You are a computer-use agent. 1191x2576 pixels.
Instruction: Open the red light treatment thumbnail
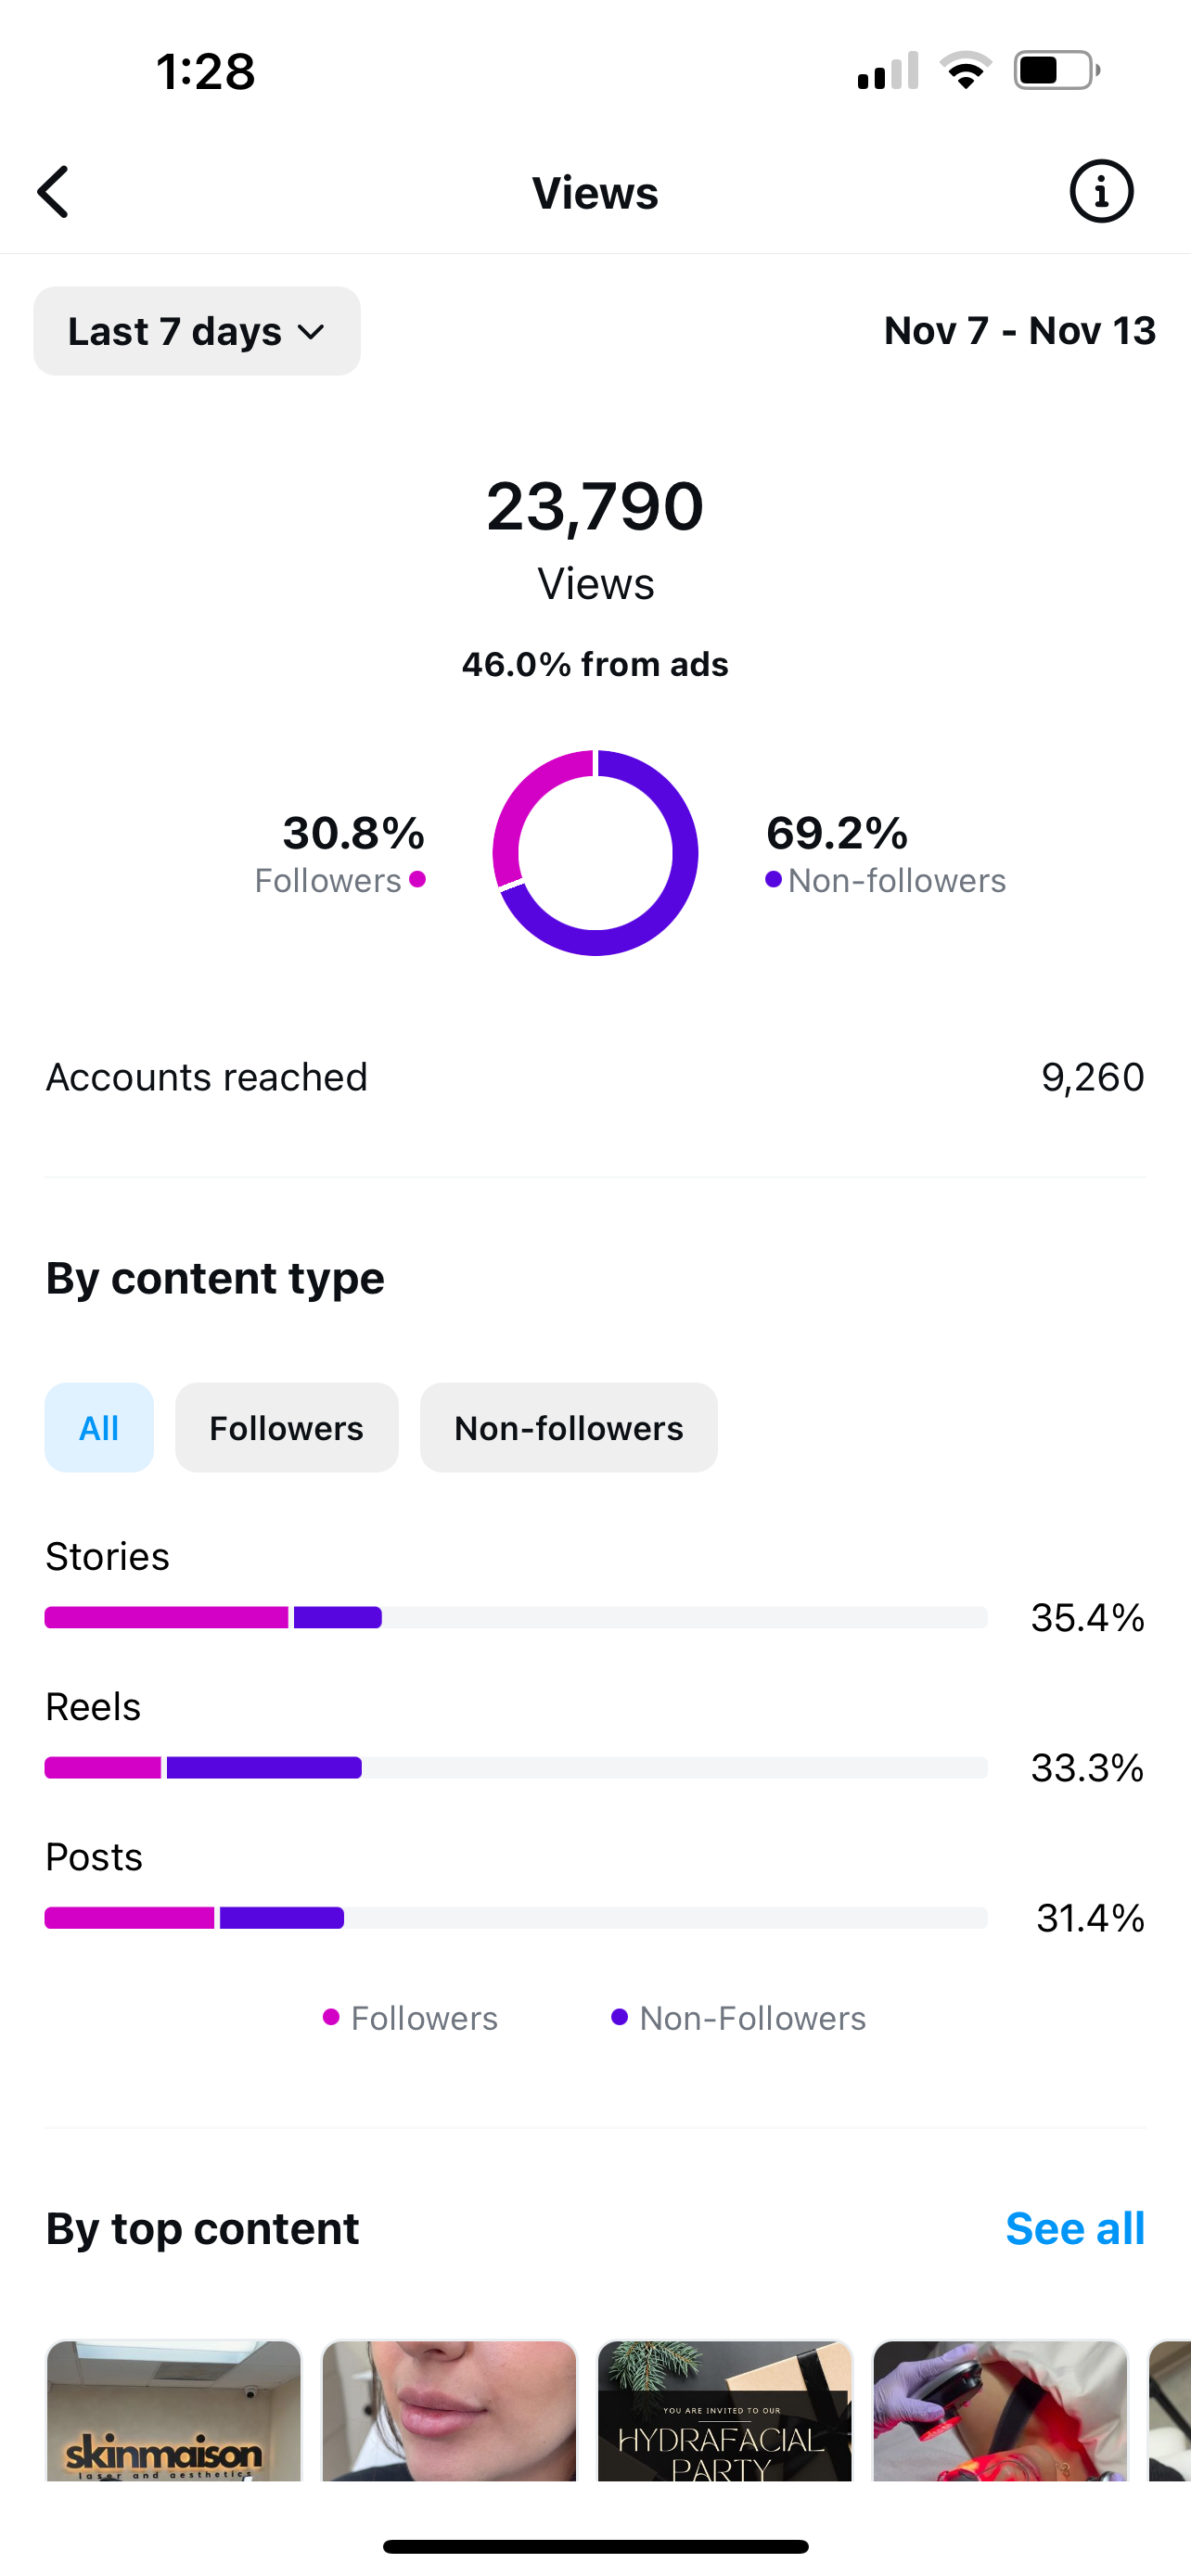pos(1000,2410)
